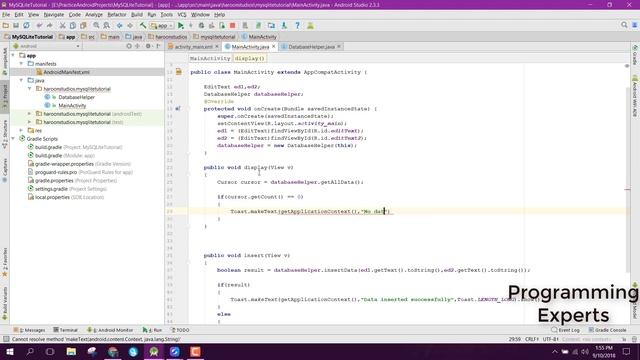Toggle the Favorites side tool window

[5, 262]
